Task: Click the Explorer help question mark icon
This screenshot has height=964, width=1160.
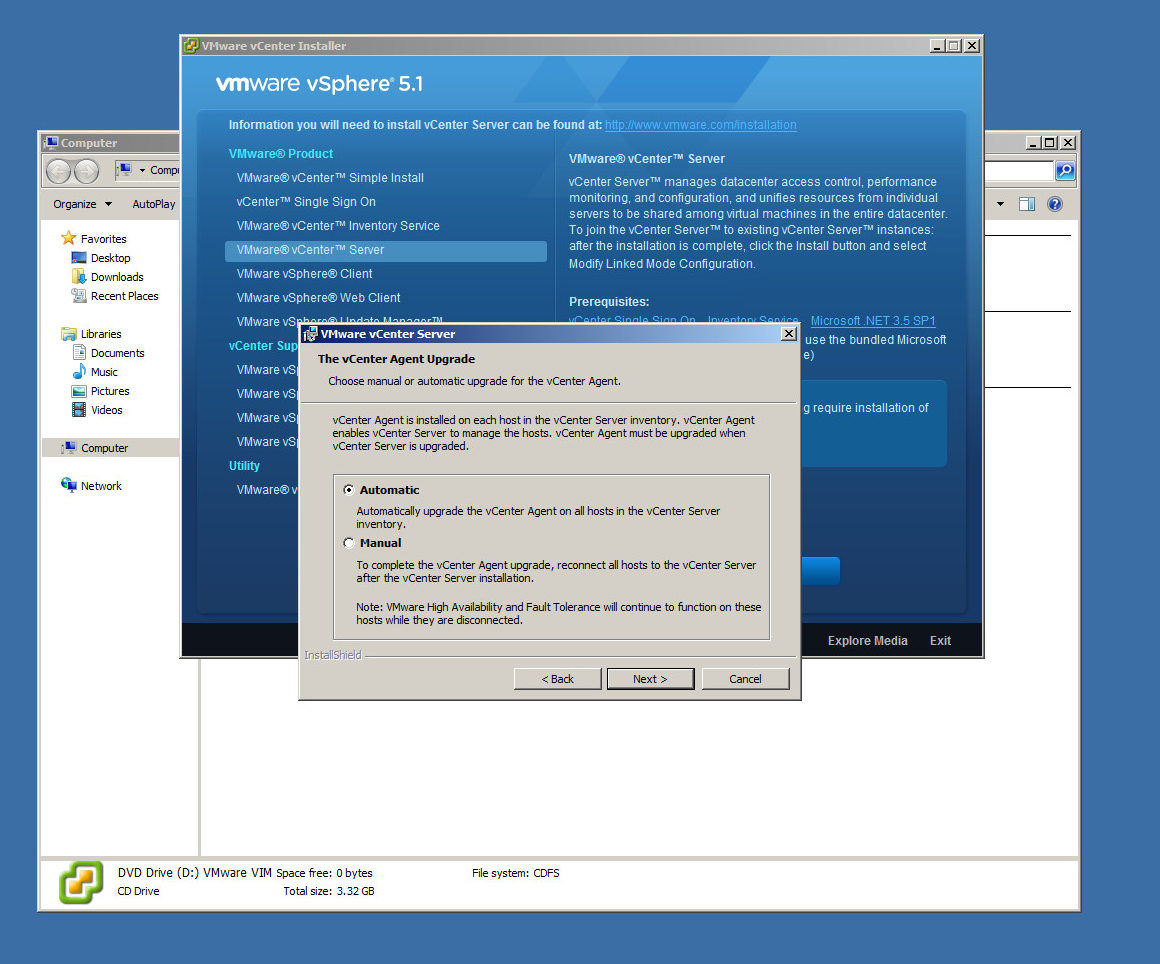Action: tap(1054, 204)
